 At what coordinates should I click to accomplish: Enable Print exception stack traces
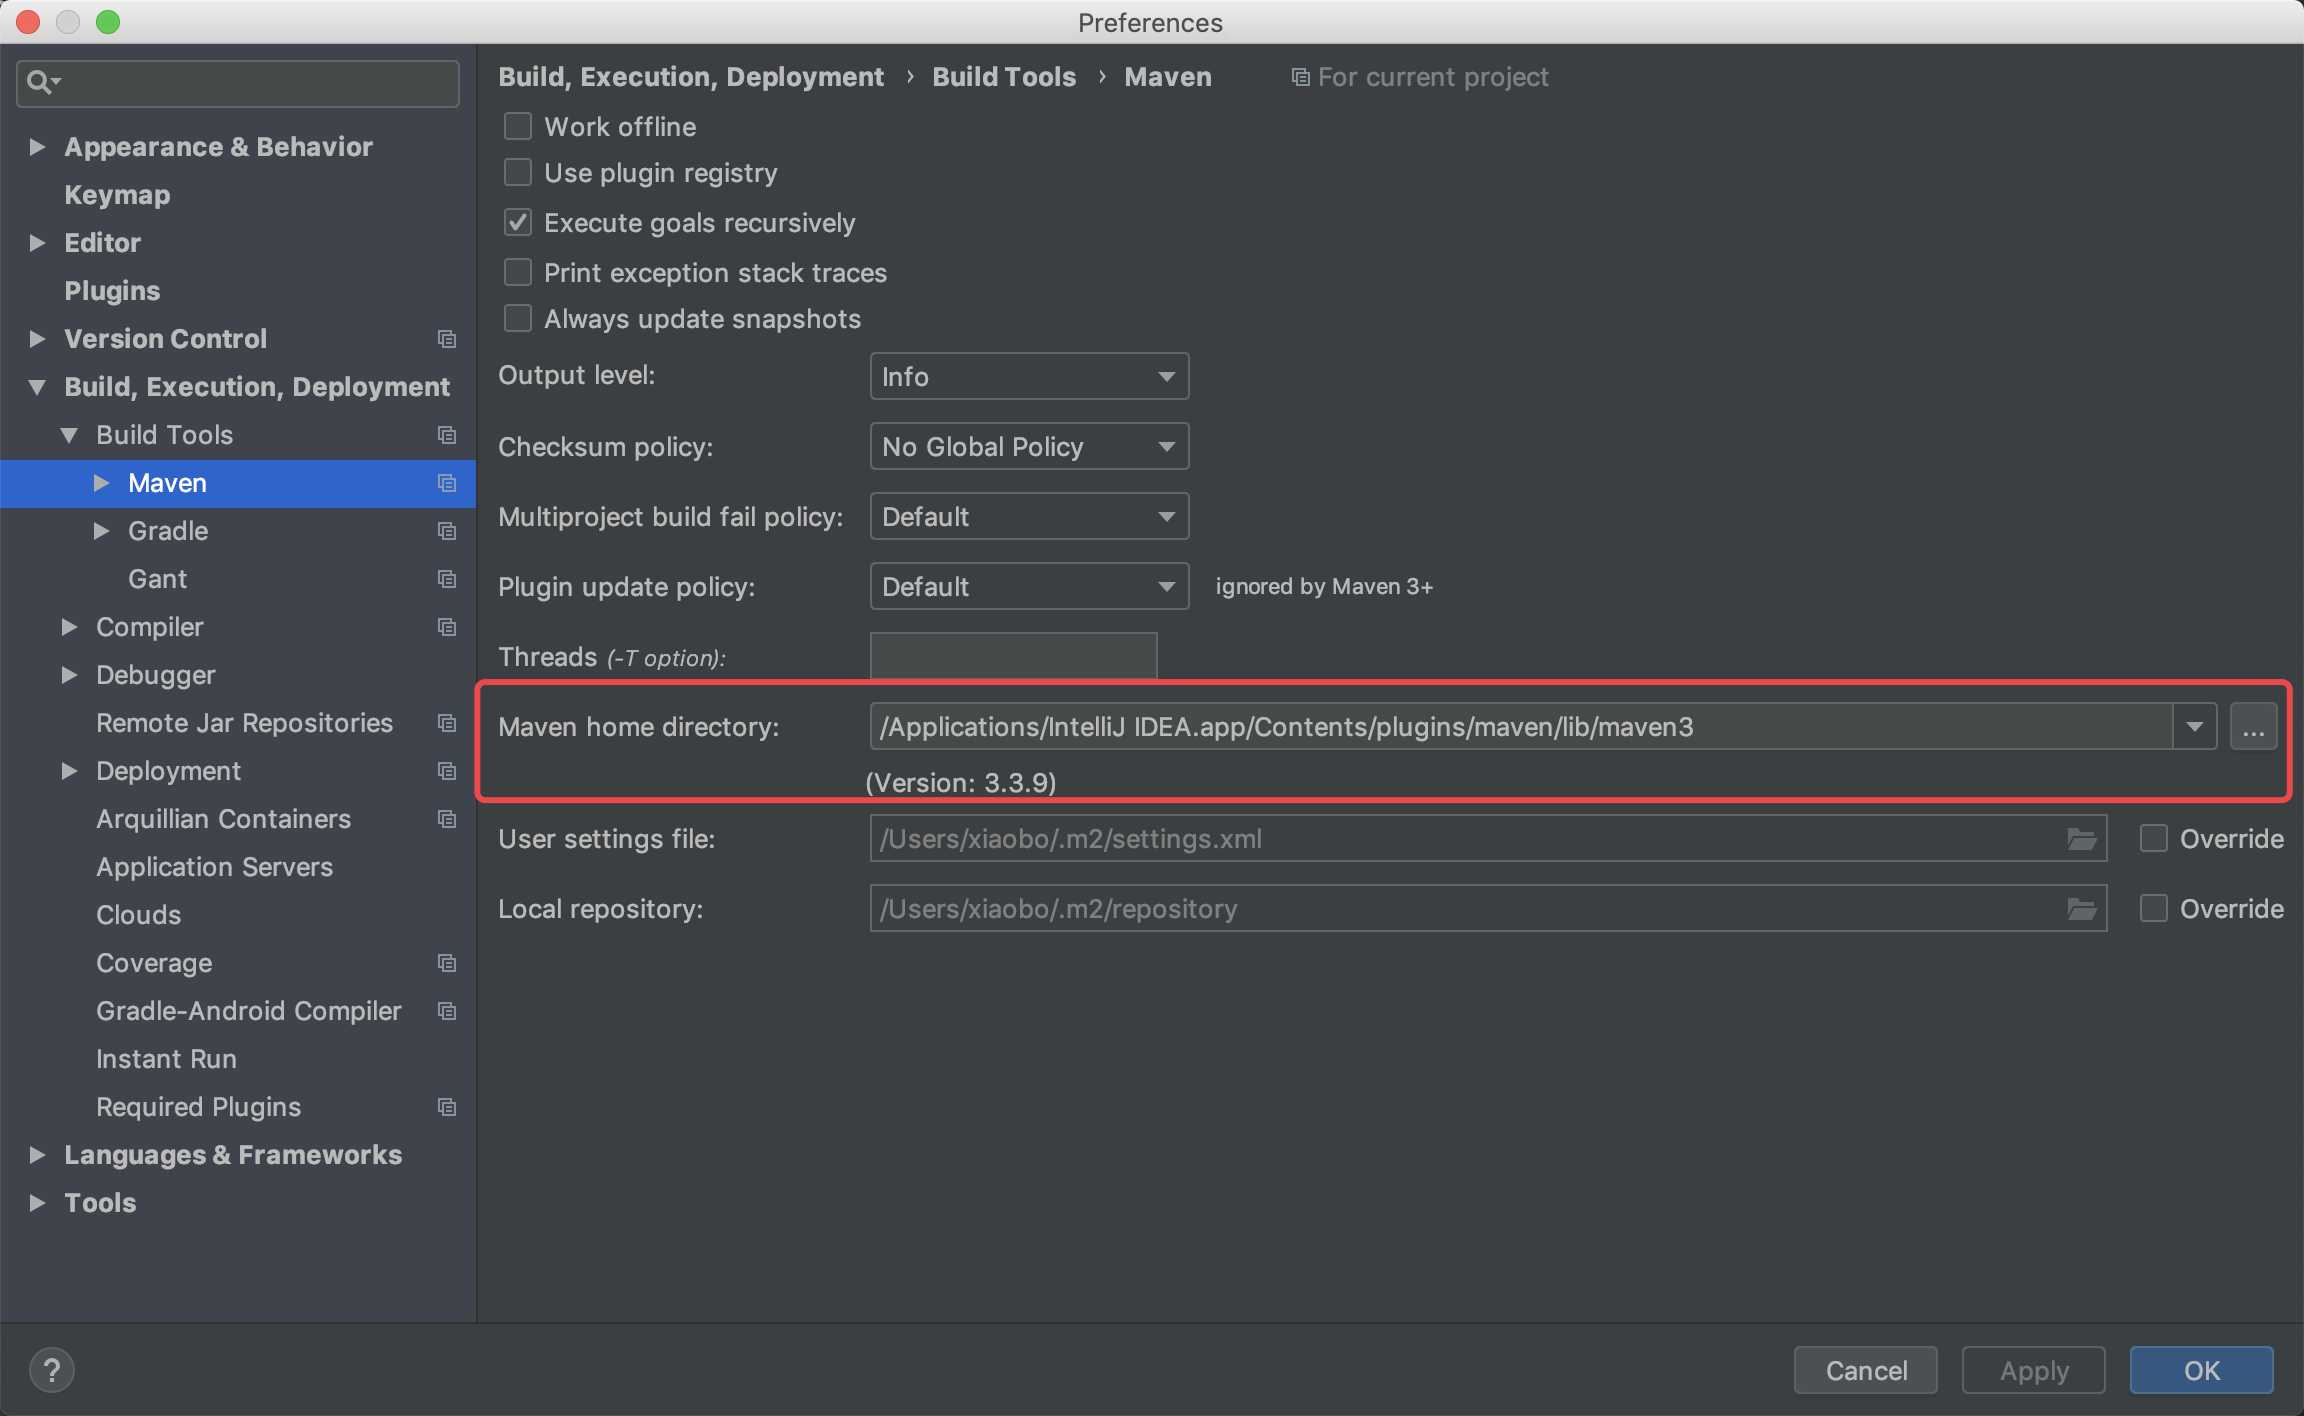point(518,272)
